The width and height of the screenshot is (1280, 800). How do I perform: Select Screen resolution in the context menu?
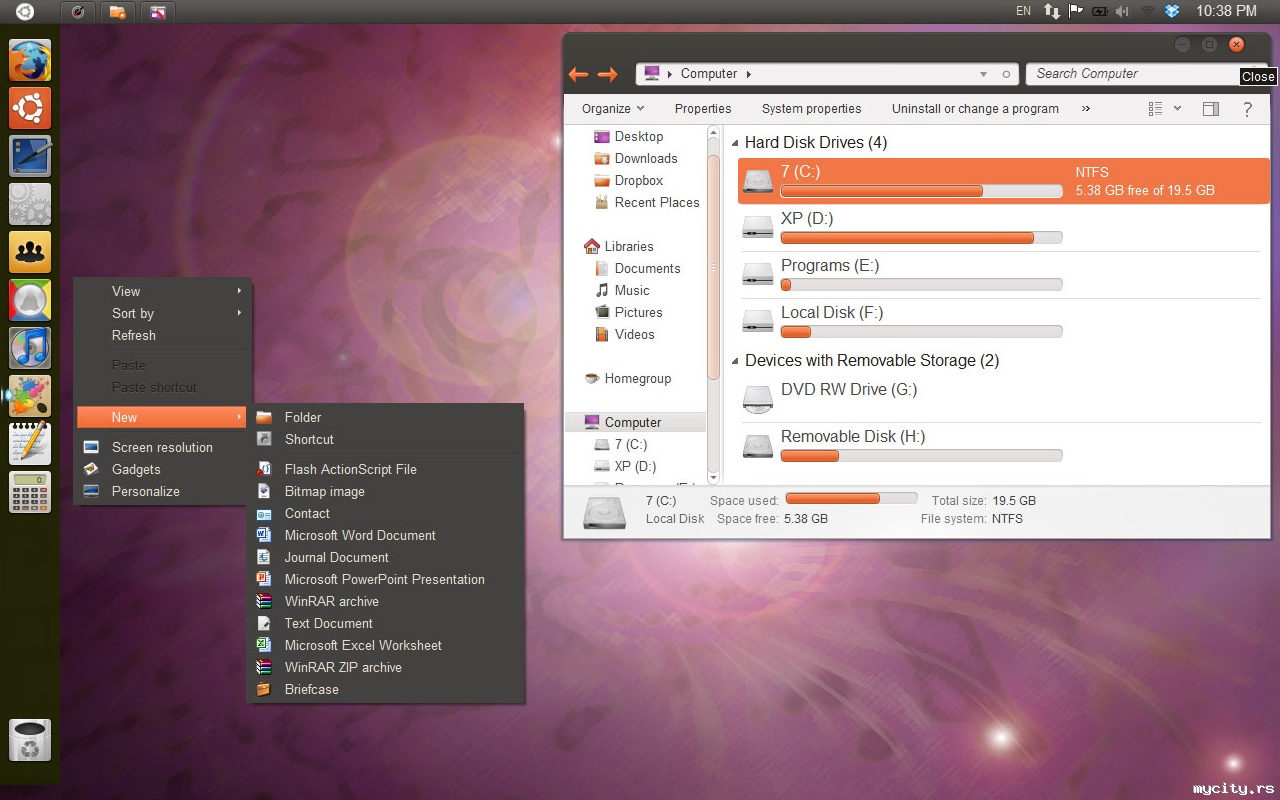(161, 447)
